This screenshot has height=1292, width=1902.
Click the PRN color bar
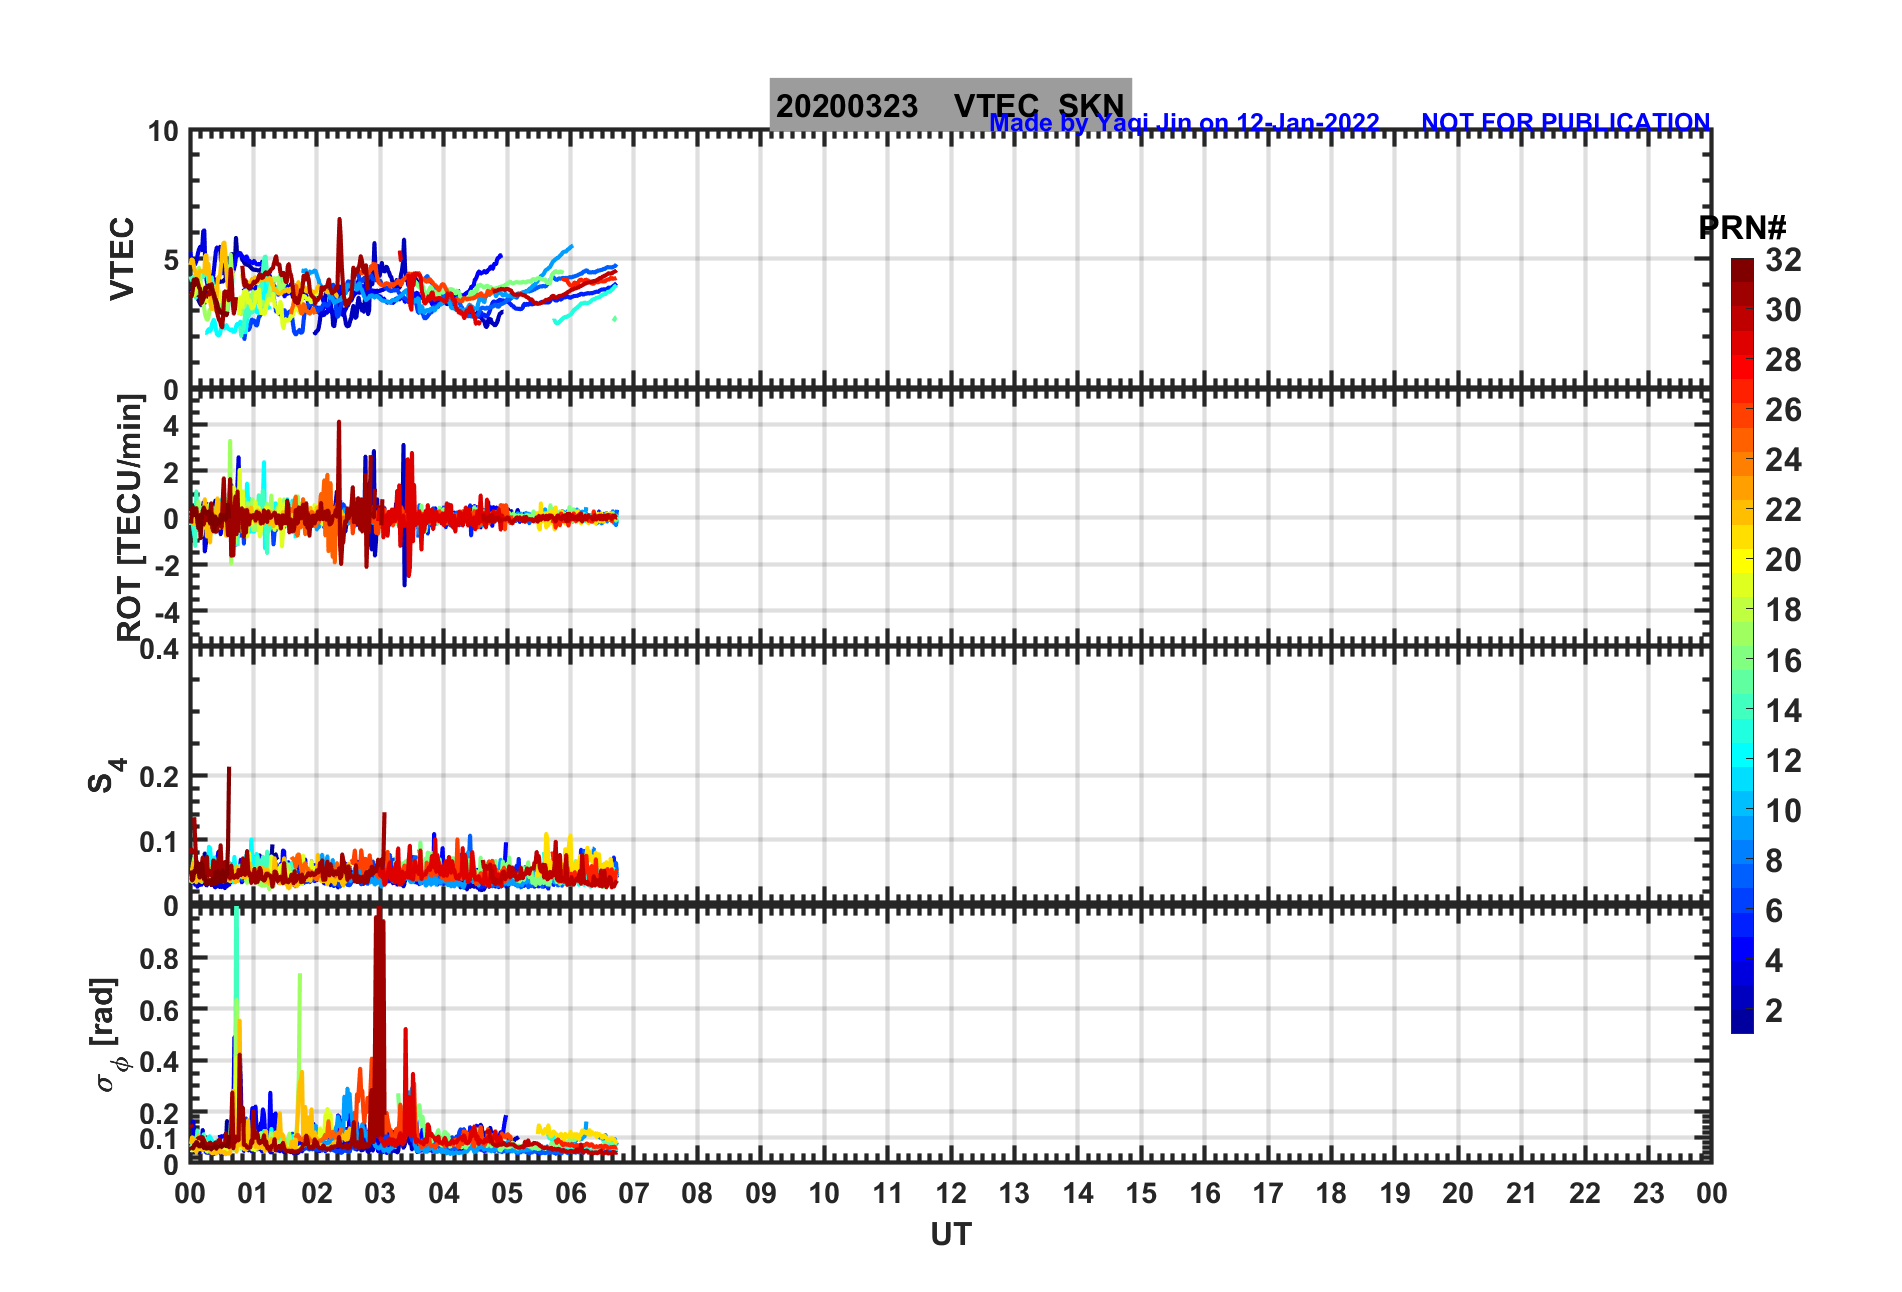pos(1742,646)
